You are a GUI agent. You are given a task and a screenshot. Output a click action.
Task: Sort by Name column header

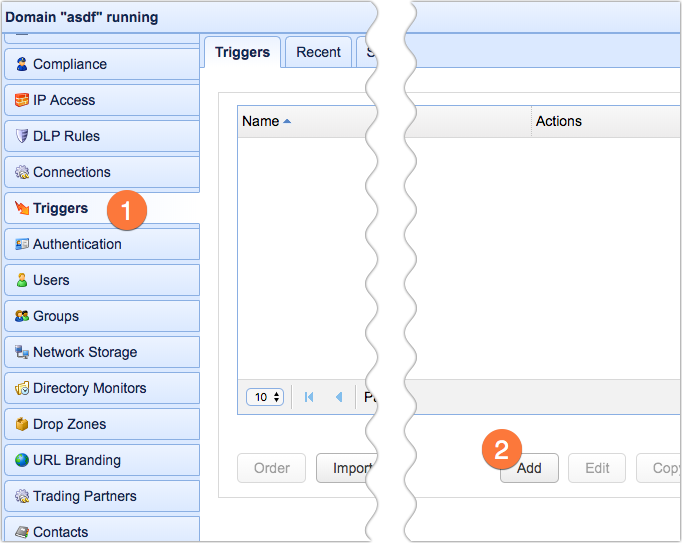(261, 121)
